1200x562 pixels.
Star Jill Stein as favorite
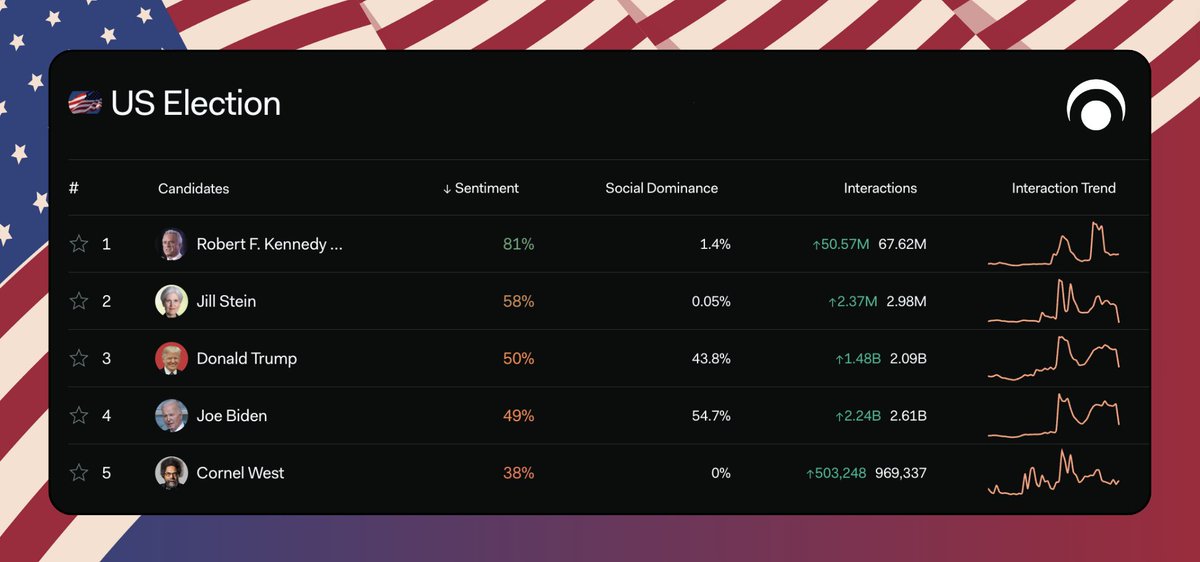79,301
